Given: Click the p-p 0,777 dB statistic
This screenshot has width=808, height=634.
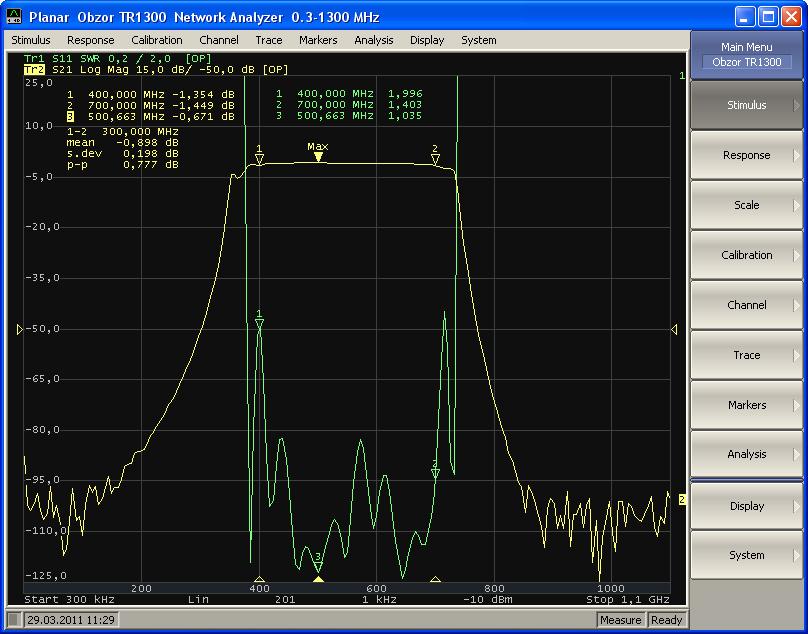Looking at the screenshot, I should point(122,165).
